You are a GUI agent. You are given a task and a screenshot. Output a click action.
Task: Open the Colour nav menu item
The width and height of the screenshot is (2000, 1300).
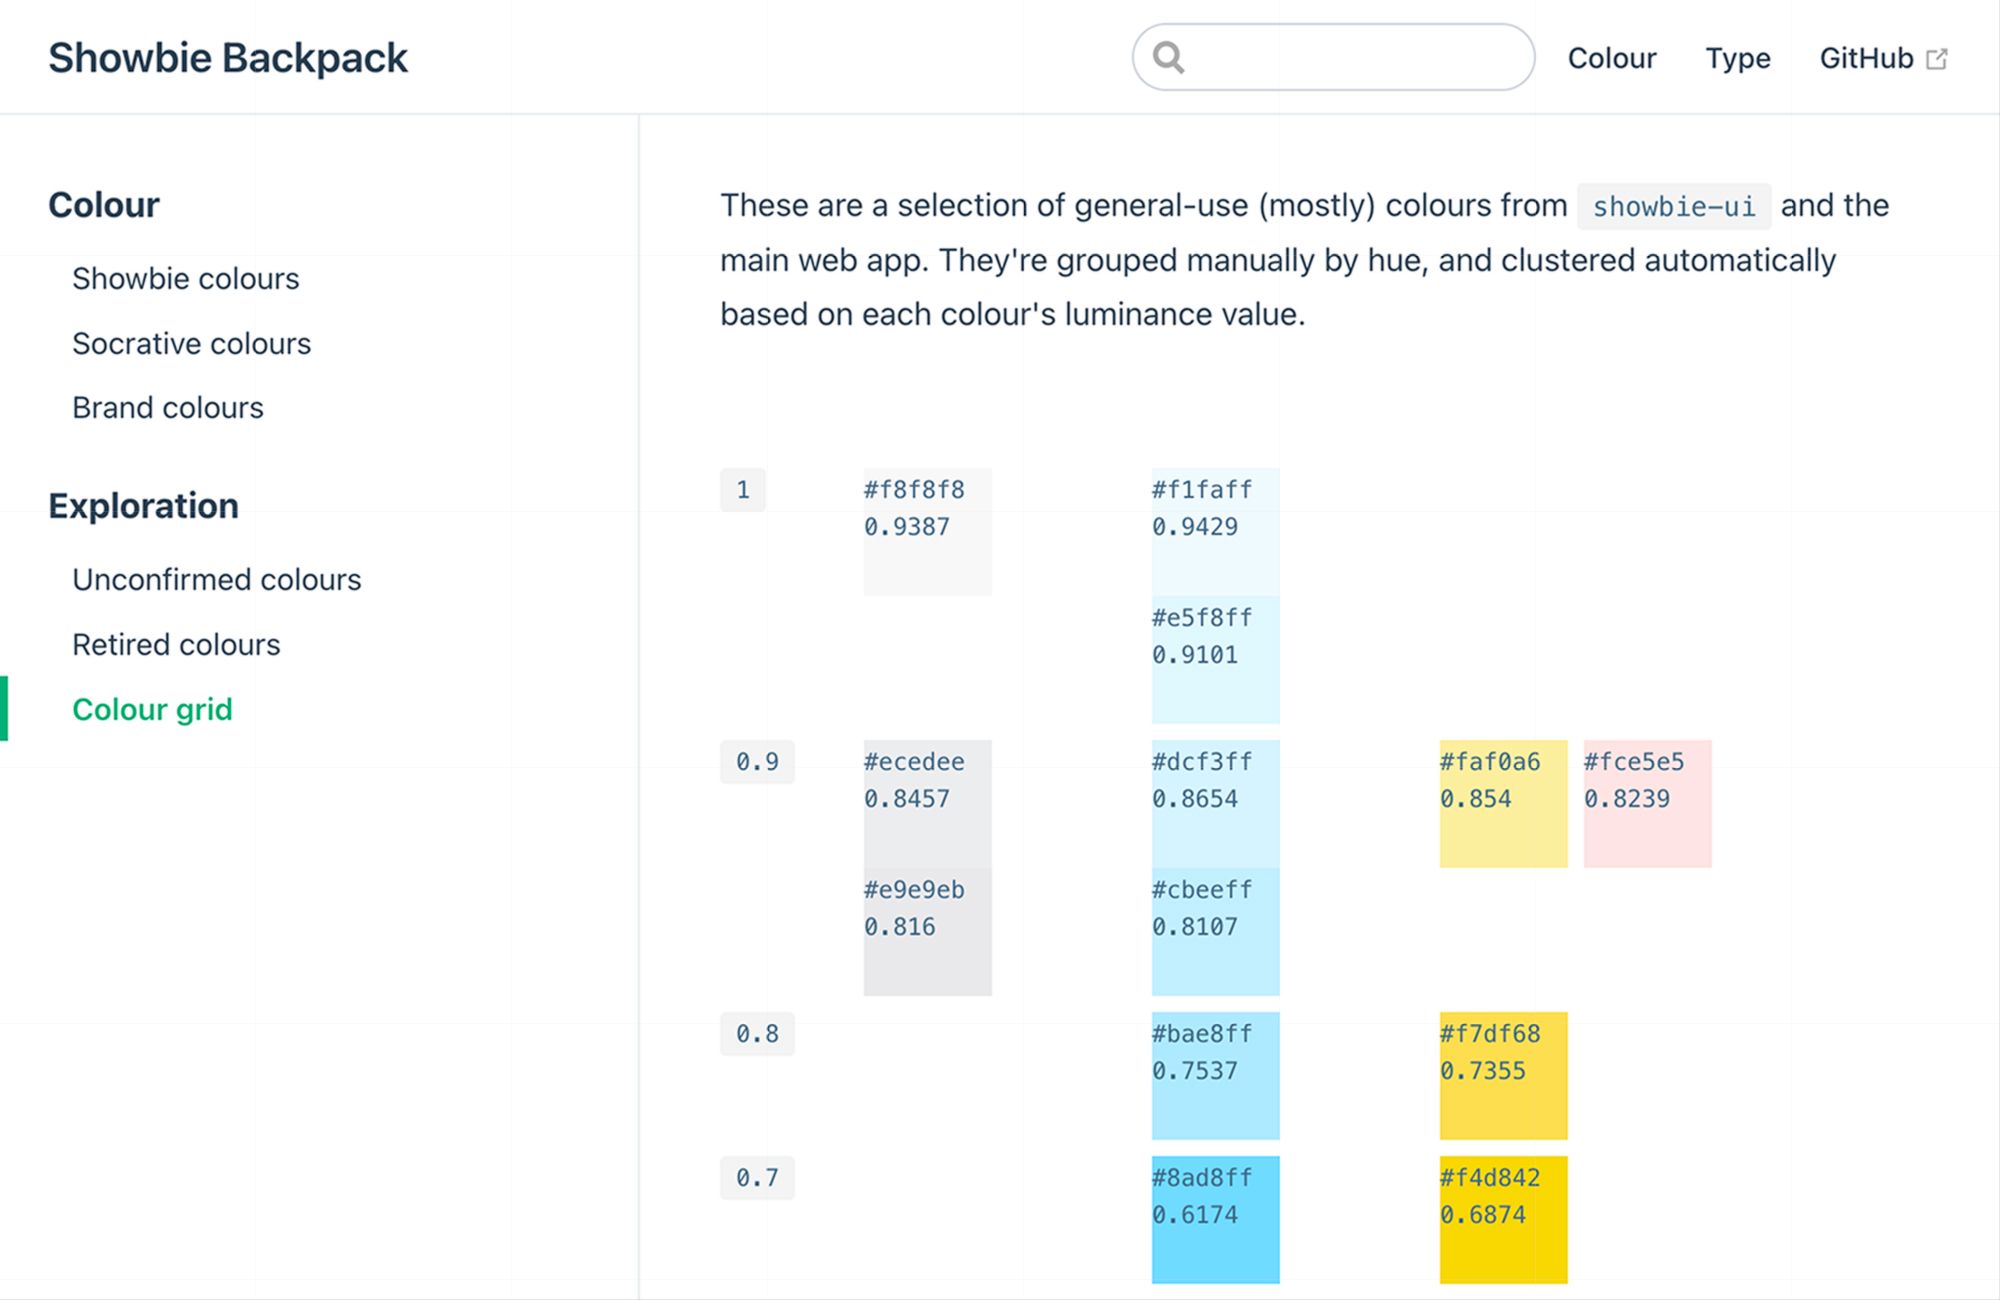[x=1611, y=59]
